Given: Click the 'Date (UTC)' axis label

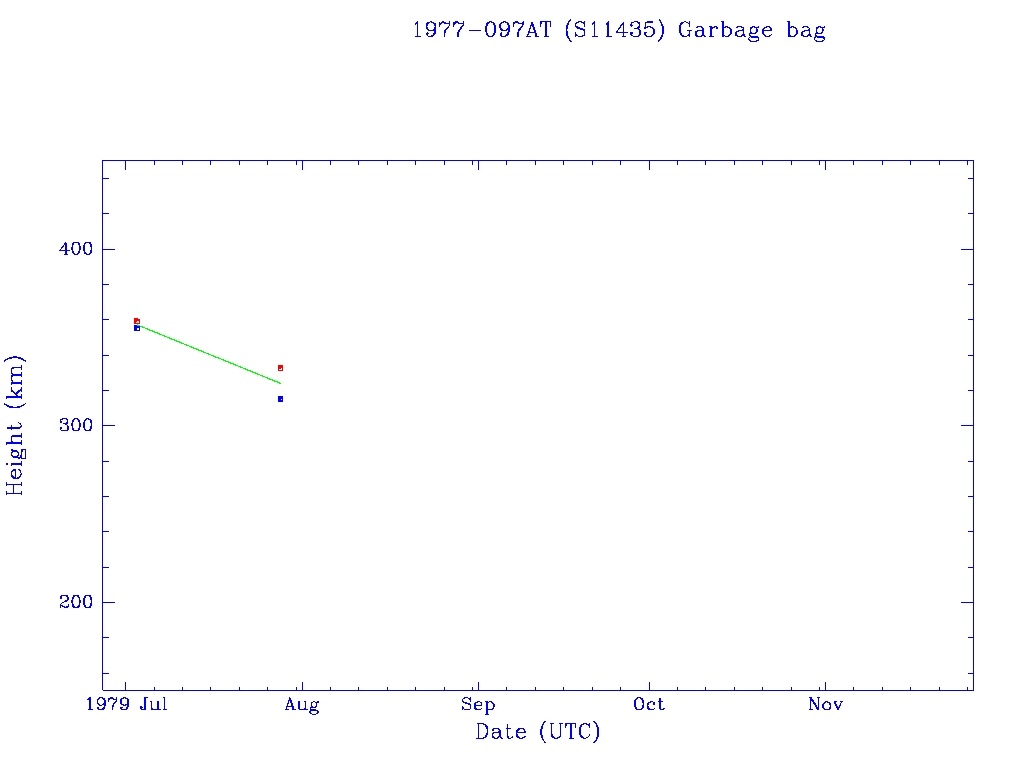Looking at the screenshot, I should 538,732.
